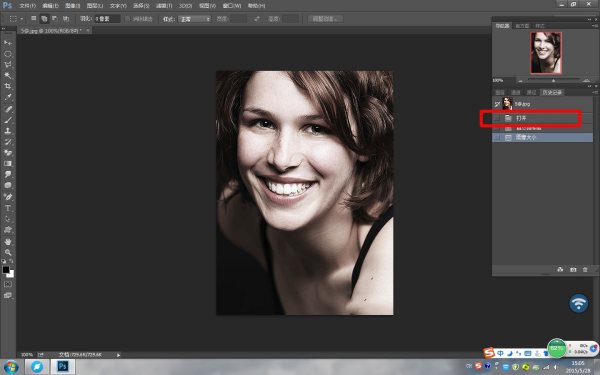Image resolution: width=600 pixels, height=375 pixels.
Task: Select the Path Selection tool
Action: 8,219
